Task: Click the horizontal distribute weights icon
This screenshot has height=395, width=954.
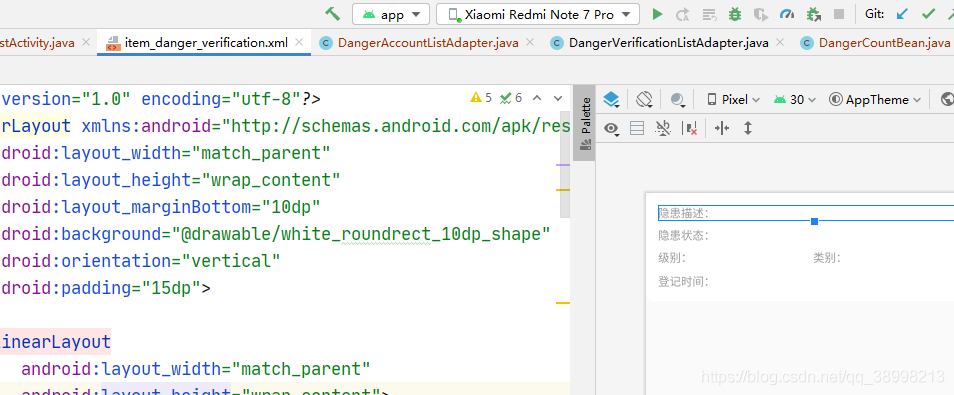Action: pos(722,128)
